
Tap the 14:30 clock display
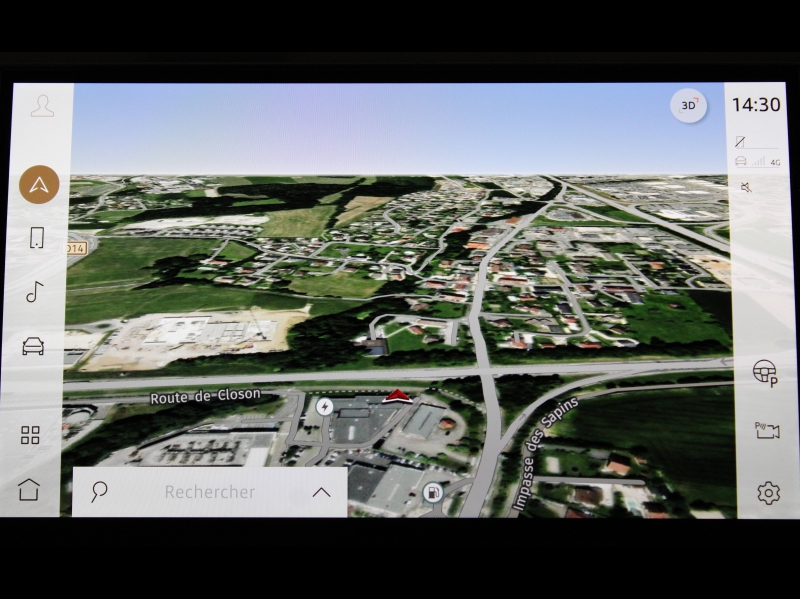(756, 105)
